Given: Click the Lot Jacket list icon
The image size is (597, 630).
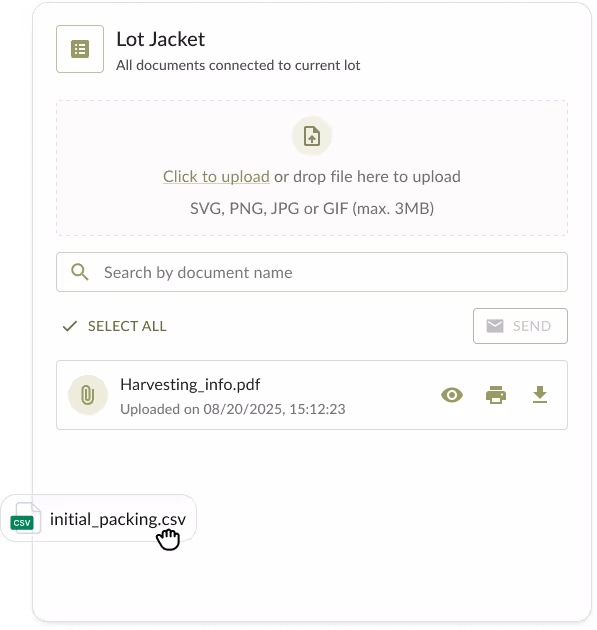Looking at the screenshot, I should click(80, 49).
